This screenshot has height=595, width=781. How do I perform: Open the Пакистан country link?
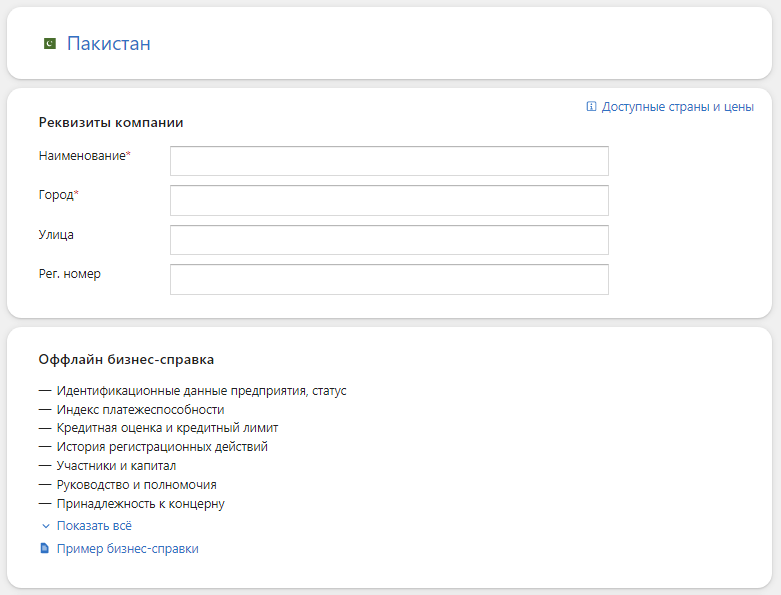109,44
